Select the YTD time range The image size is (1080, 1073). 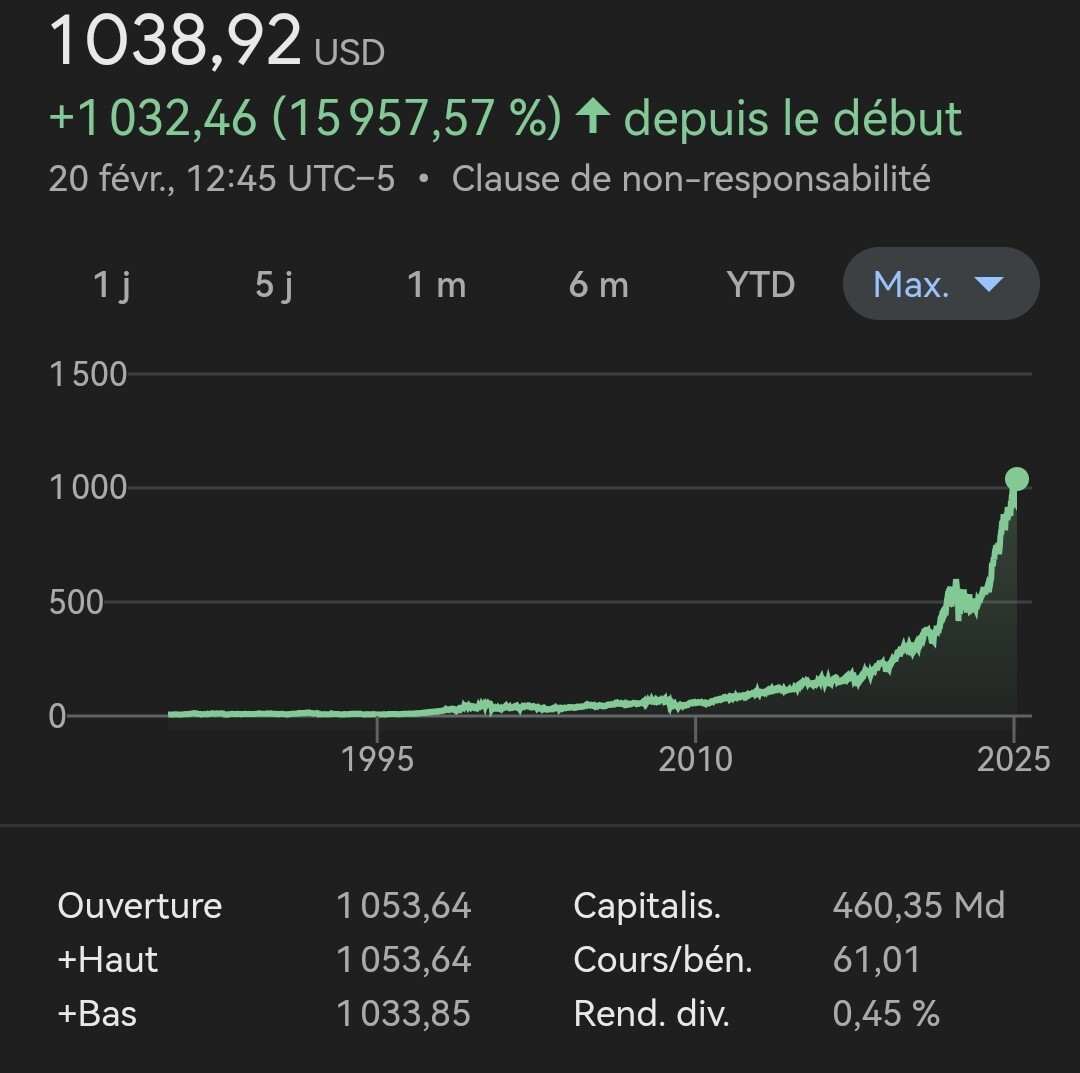(x=761, y=284)
